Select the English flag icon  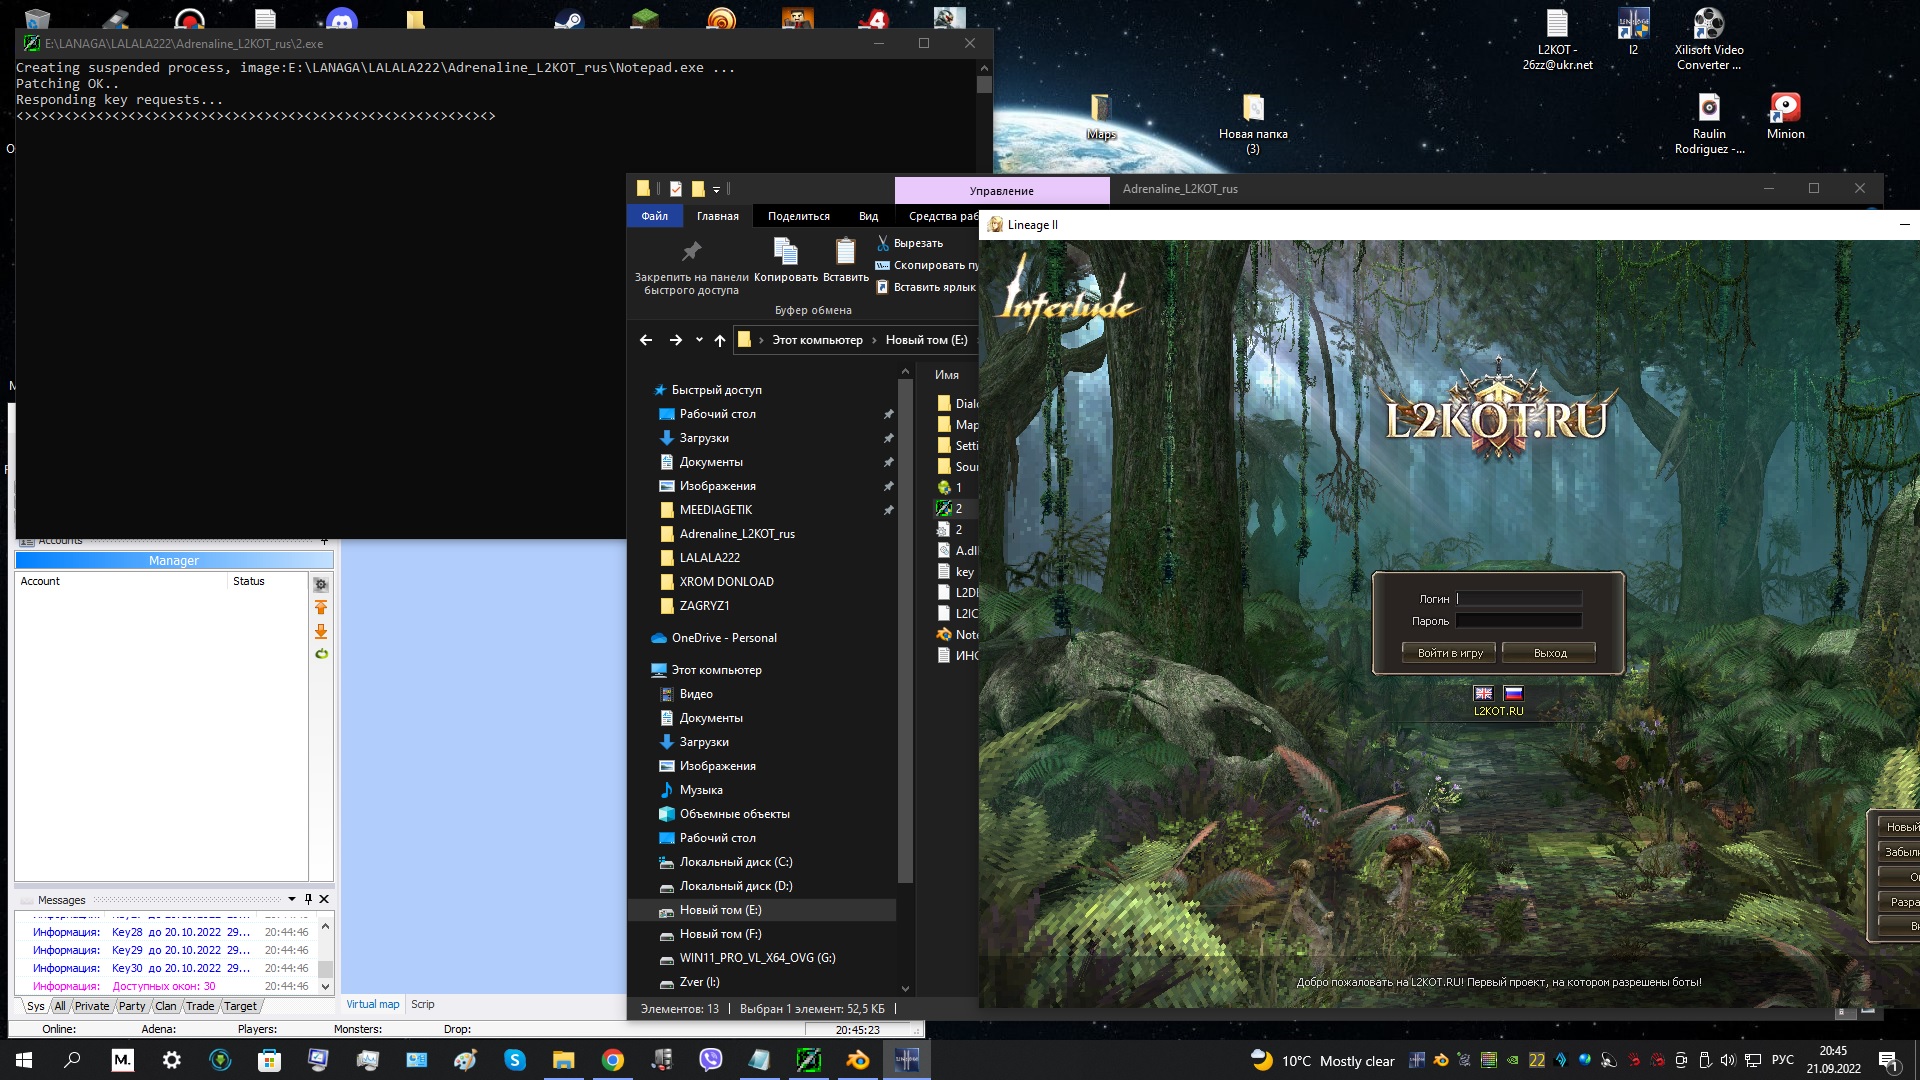[x=1483, y=693]
